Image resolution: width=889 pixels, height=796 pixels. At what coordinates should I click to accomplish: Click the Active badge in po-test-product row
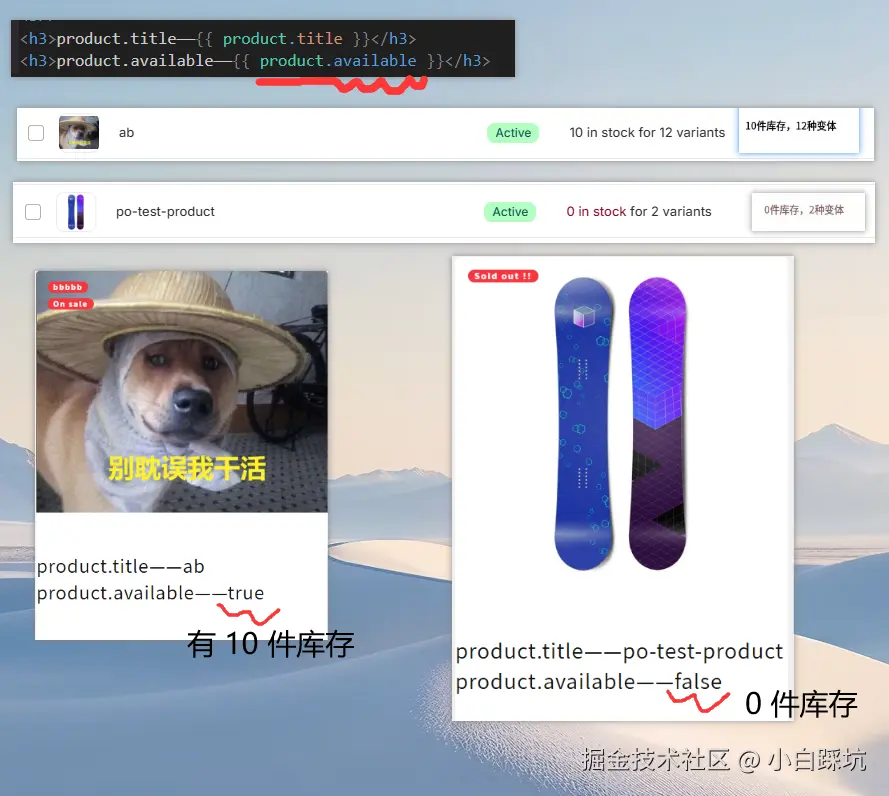510,211
